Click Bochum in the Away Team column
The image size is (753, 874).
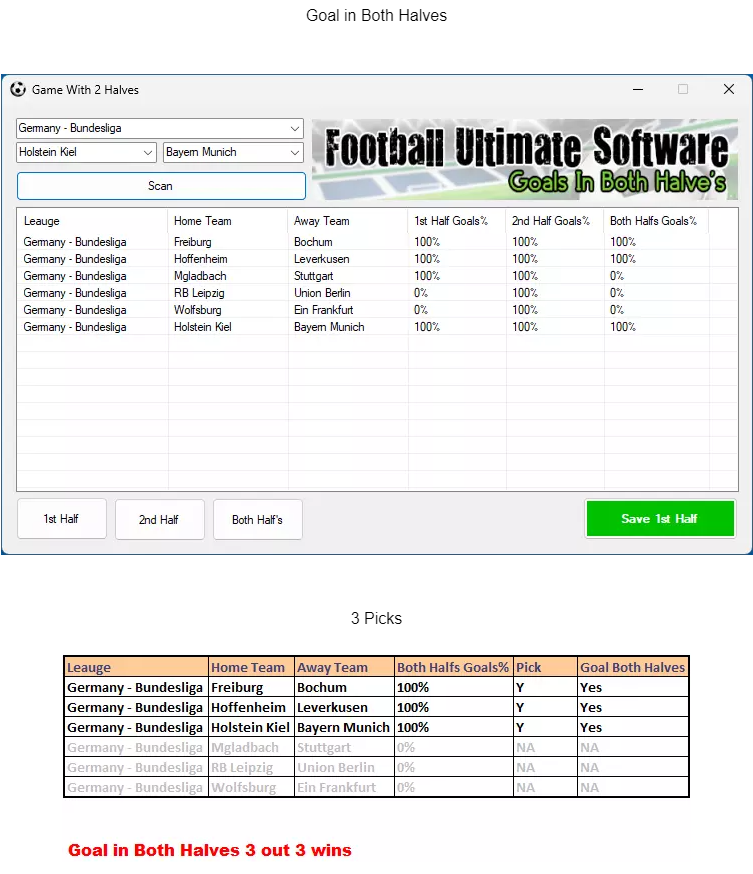click(x=313, y=242)
